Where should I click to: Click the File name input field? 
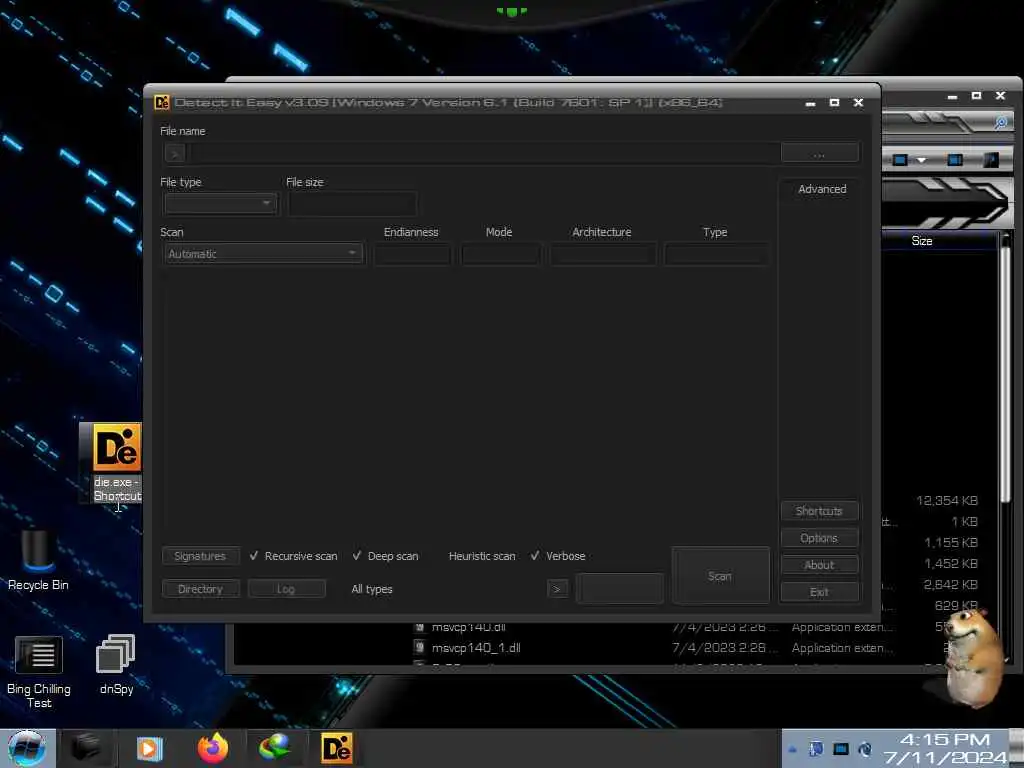pyautogui.click(x=485, y=153)
